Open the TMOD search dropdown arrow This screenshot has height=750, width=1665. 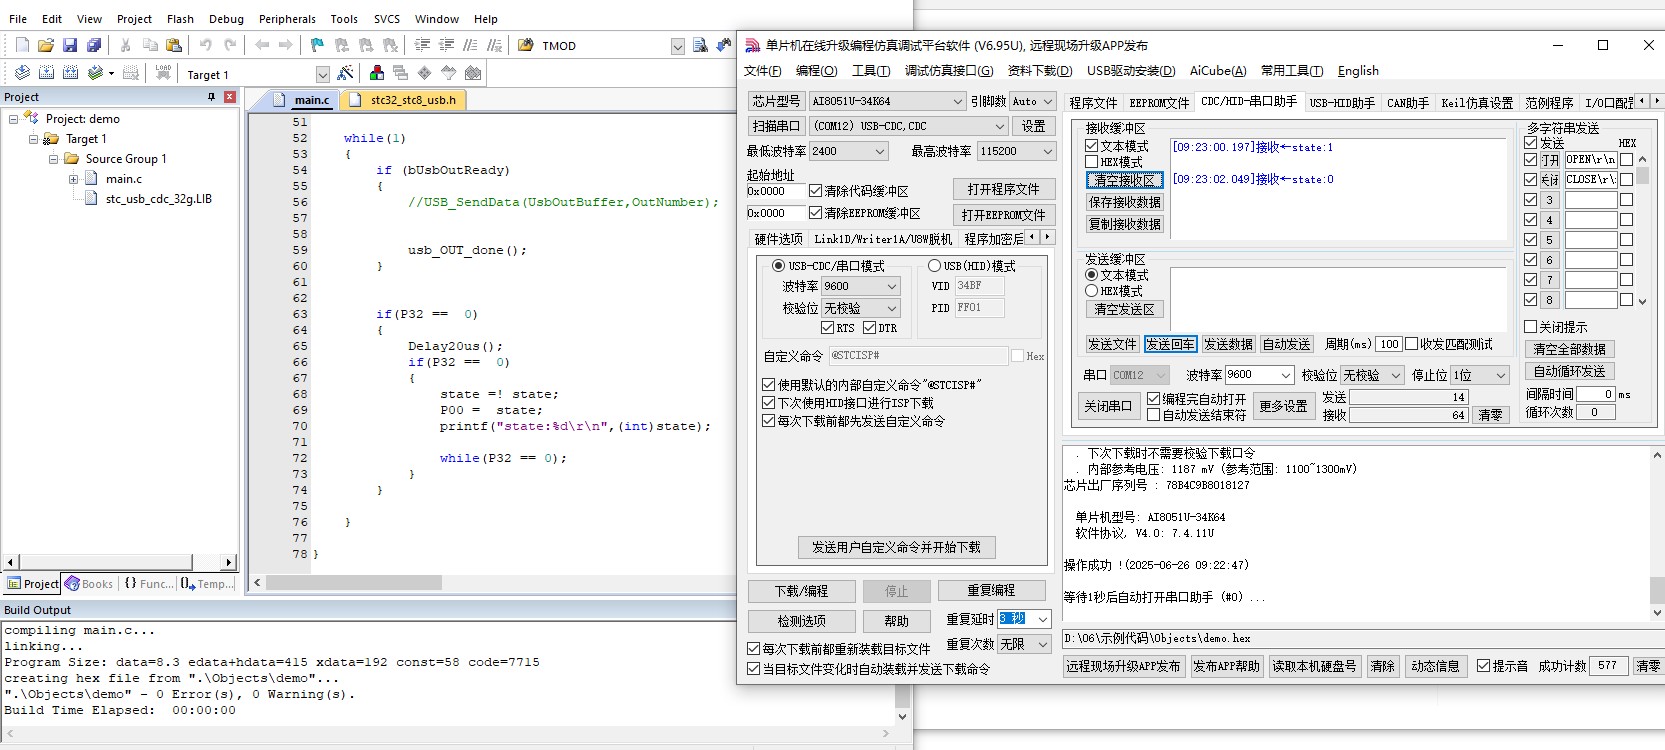pyautogui.click(x=677, y=46)
